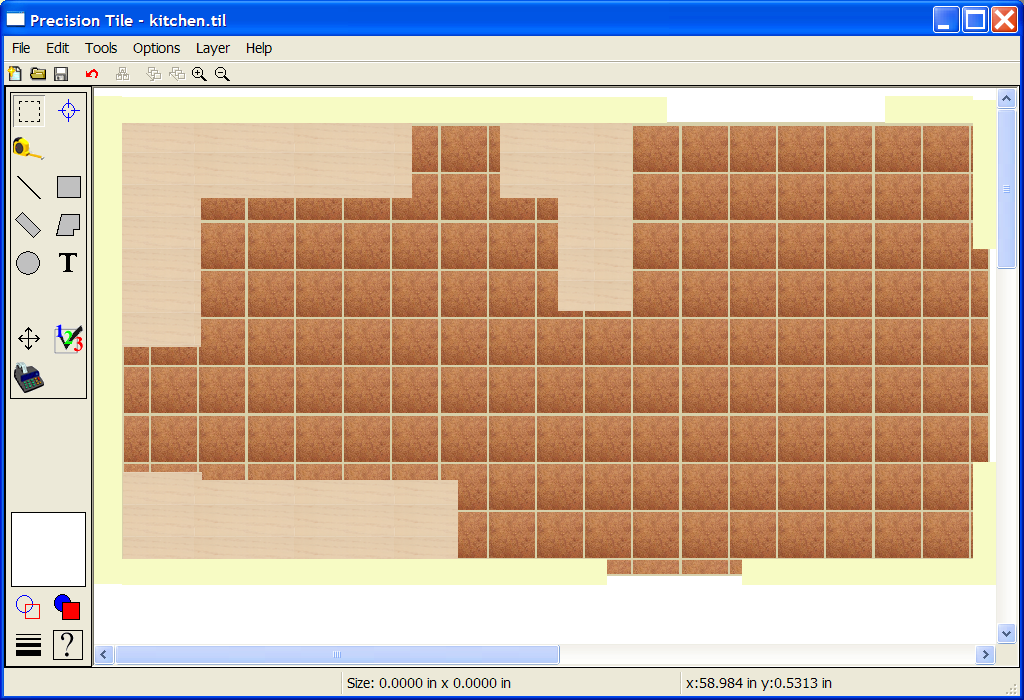Click the undo arrow in toolbar

[92, 74]
